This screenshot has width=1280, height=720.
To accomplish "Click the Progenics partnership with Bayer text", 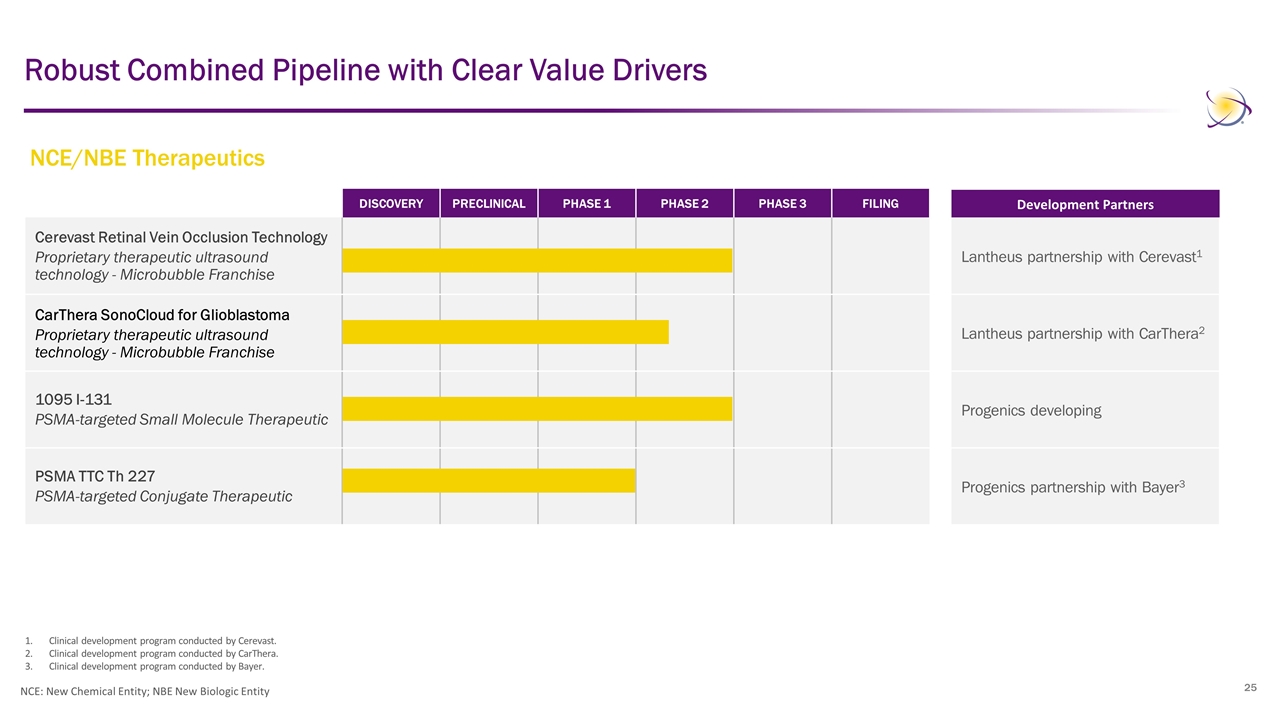I will tap(1073, 487).
